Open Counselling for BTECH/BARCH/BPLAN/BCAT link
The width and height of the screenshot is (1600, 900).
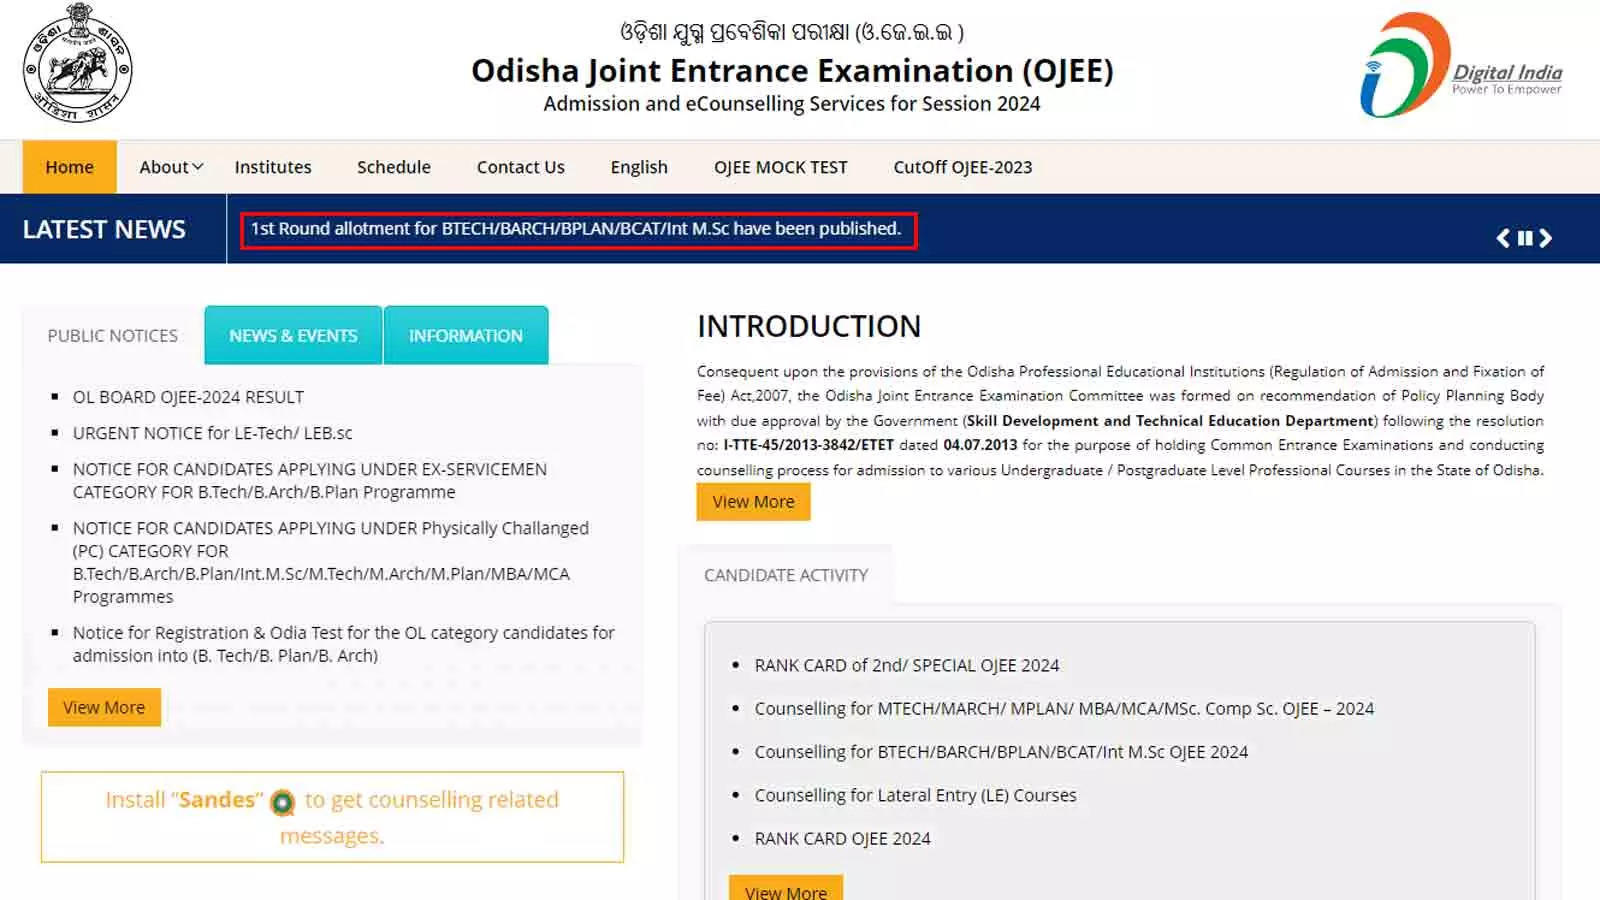(x=1001, y=752)
